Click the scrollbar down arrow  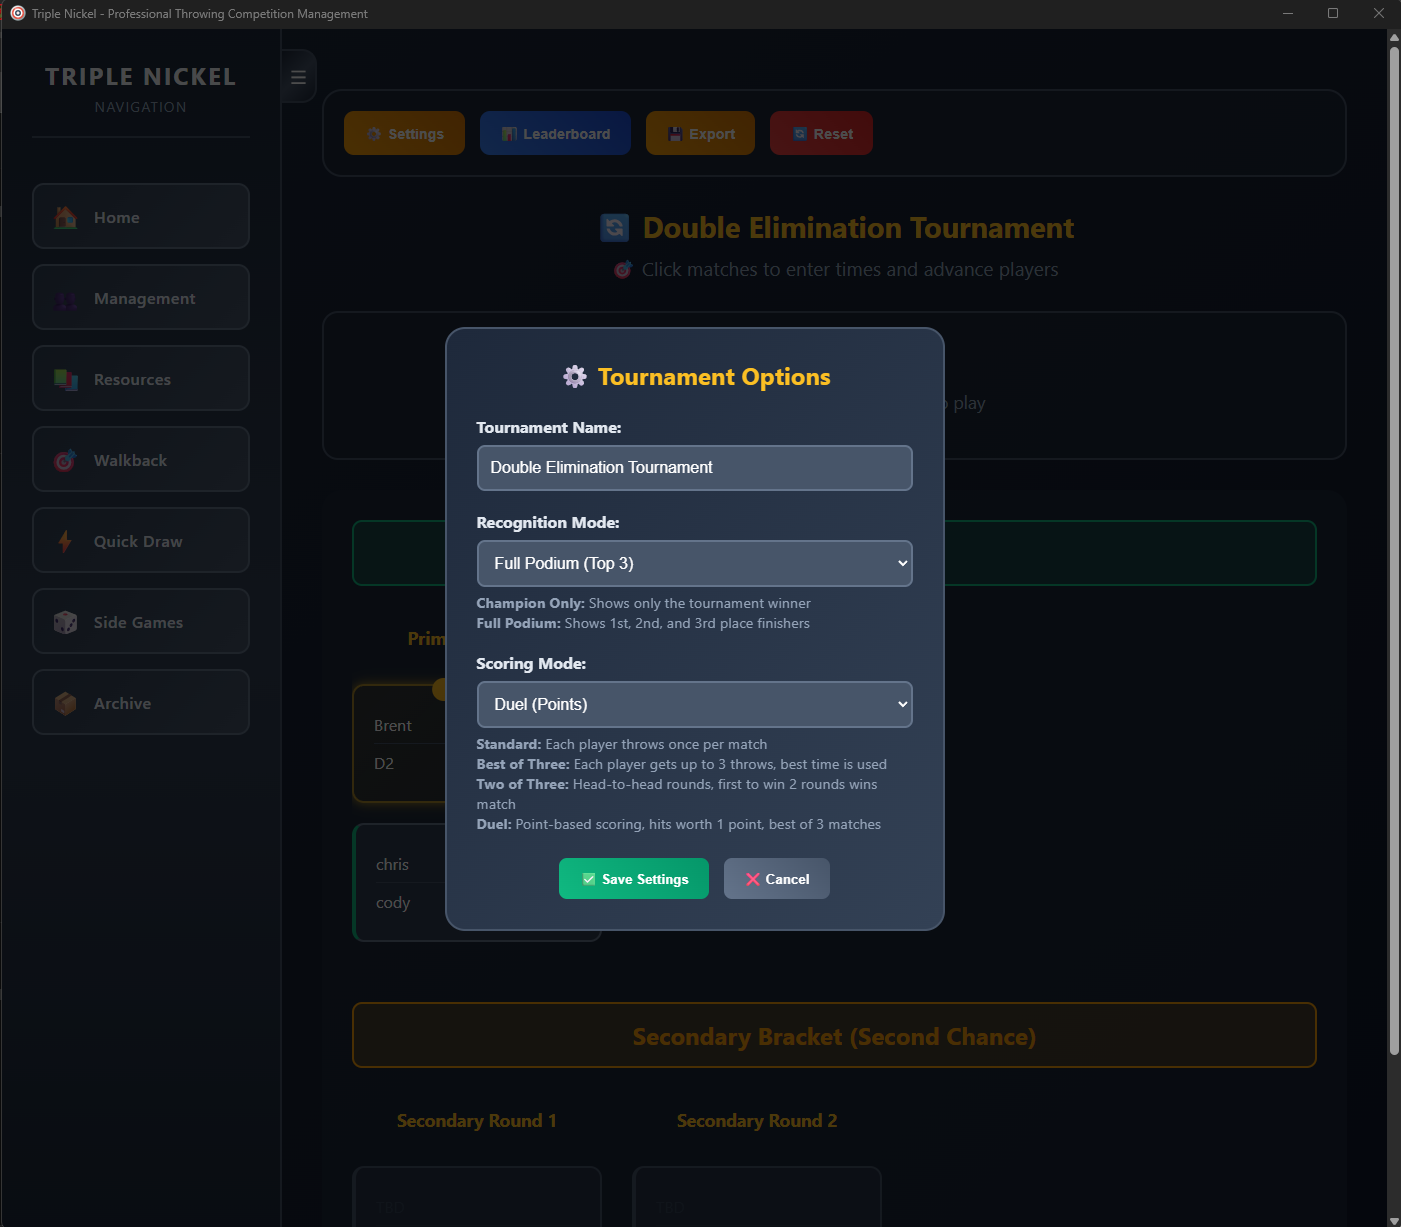point(1394,1219)
